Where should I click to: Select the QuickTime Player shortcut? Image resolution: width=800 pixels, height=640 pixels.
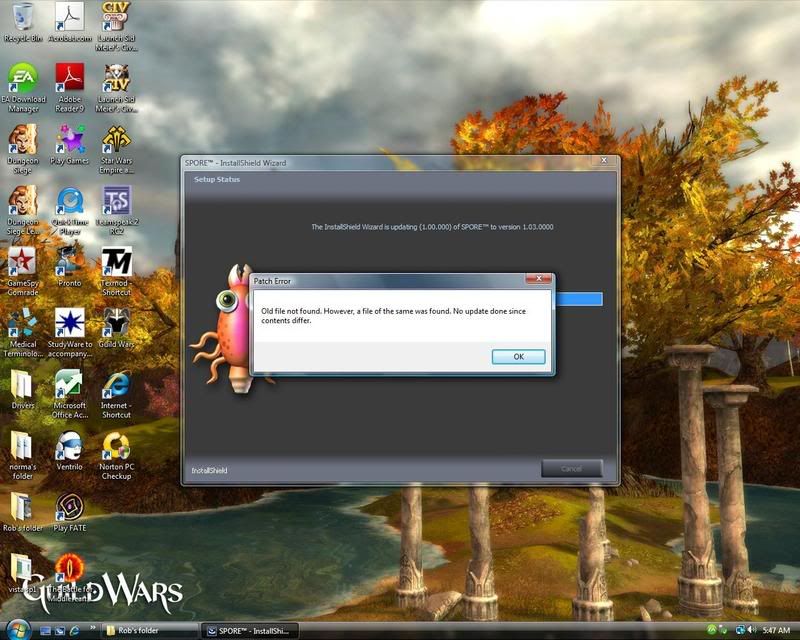pyautogui.click(x=70, y=210)
